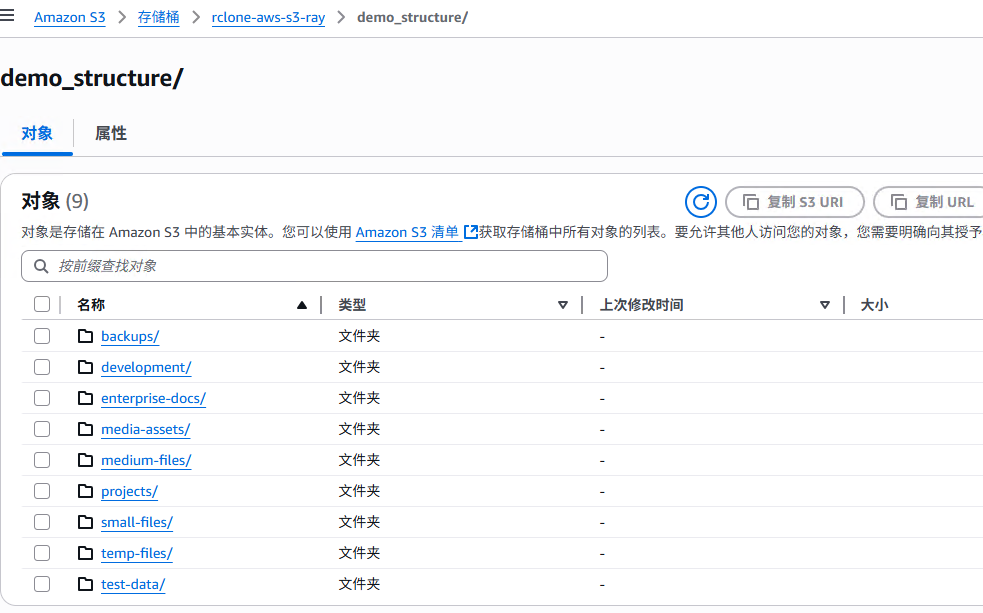This screenshot has height=613, width=983.
Task: Click the demo_structure/ page heading
Action: coord(92,78)
